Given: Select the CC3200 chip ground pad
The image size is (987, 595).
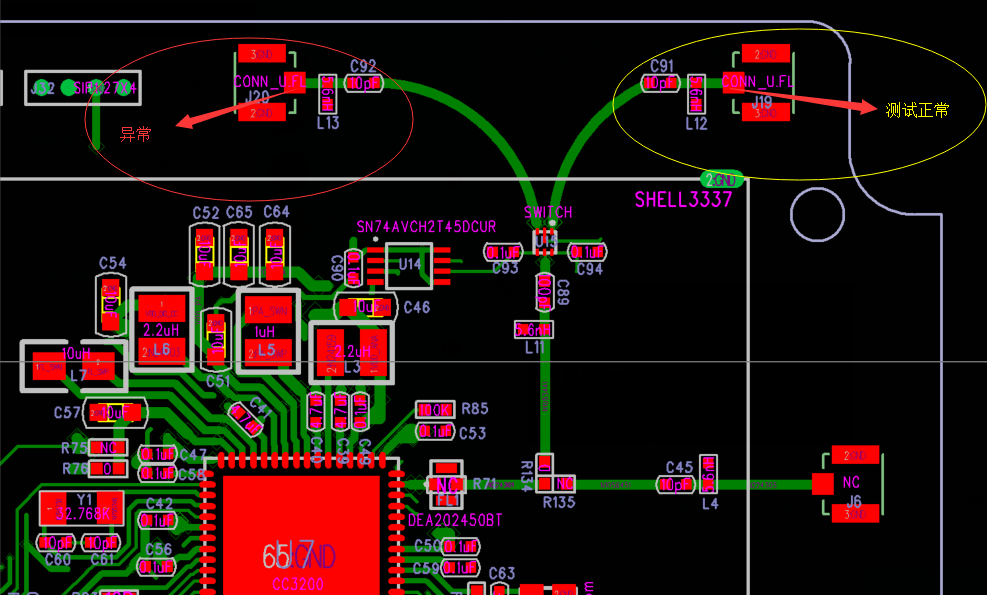Looking at the screenshot, I should pyautogui.click(x=301, y=535).
